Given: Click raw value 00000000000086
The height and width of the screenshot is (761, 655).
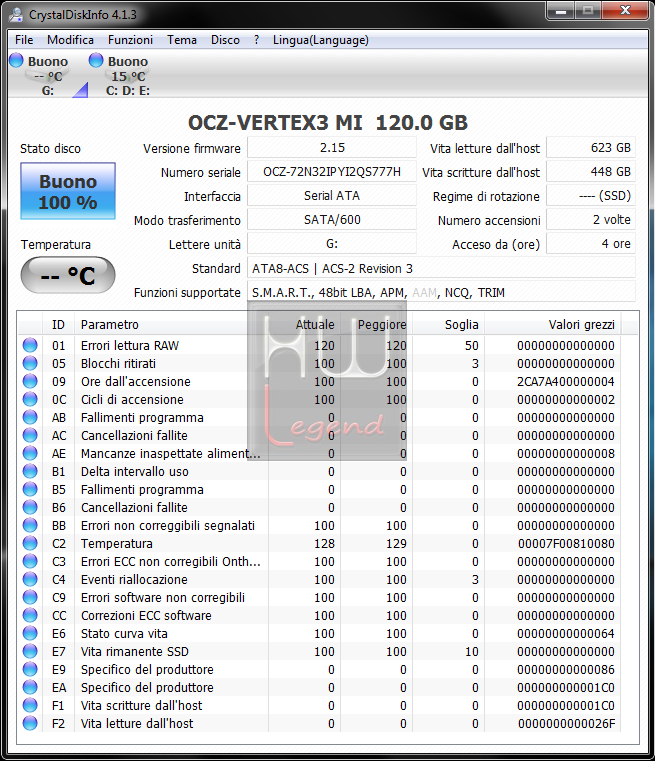Looking at the screenshot, I should pos(566,669).
